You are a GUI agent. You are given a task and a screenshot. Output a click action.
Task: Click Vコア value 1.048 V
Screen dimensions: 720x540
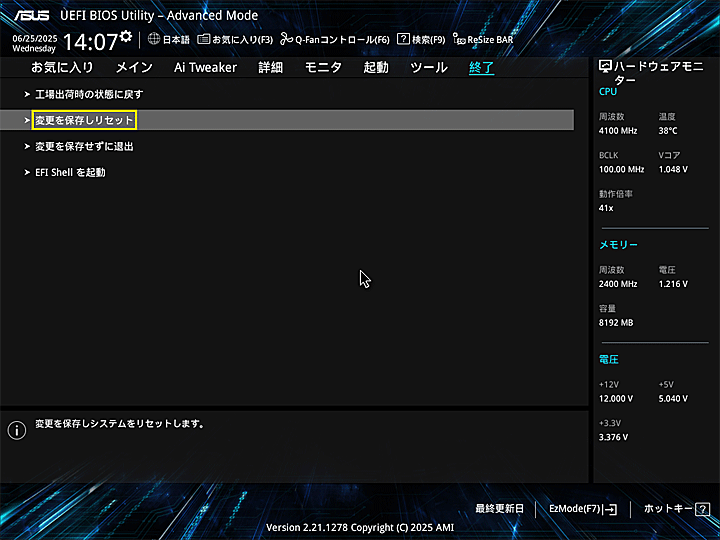pos(673,169)
